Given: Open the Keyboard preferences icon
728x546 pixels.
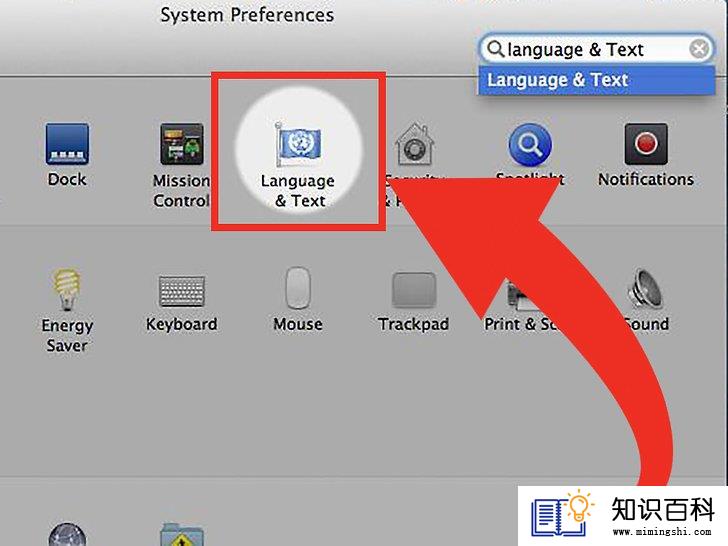Looking at the screenshot, I should (x=182, y=291).
